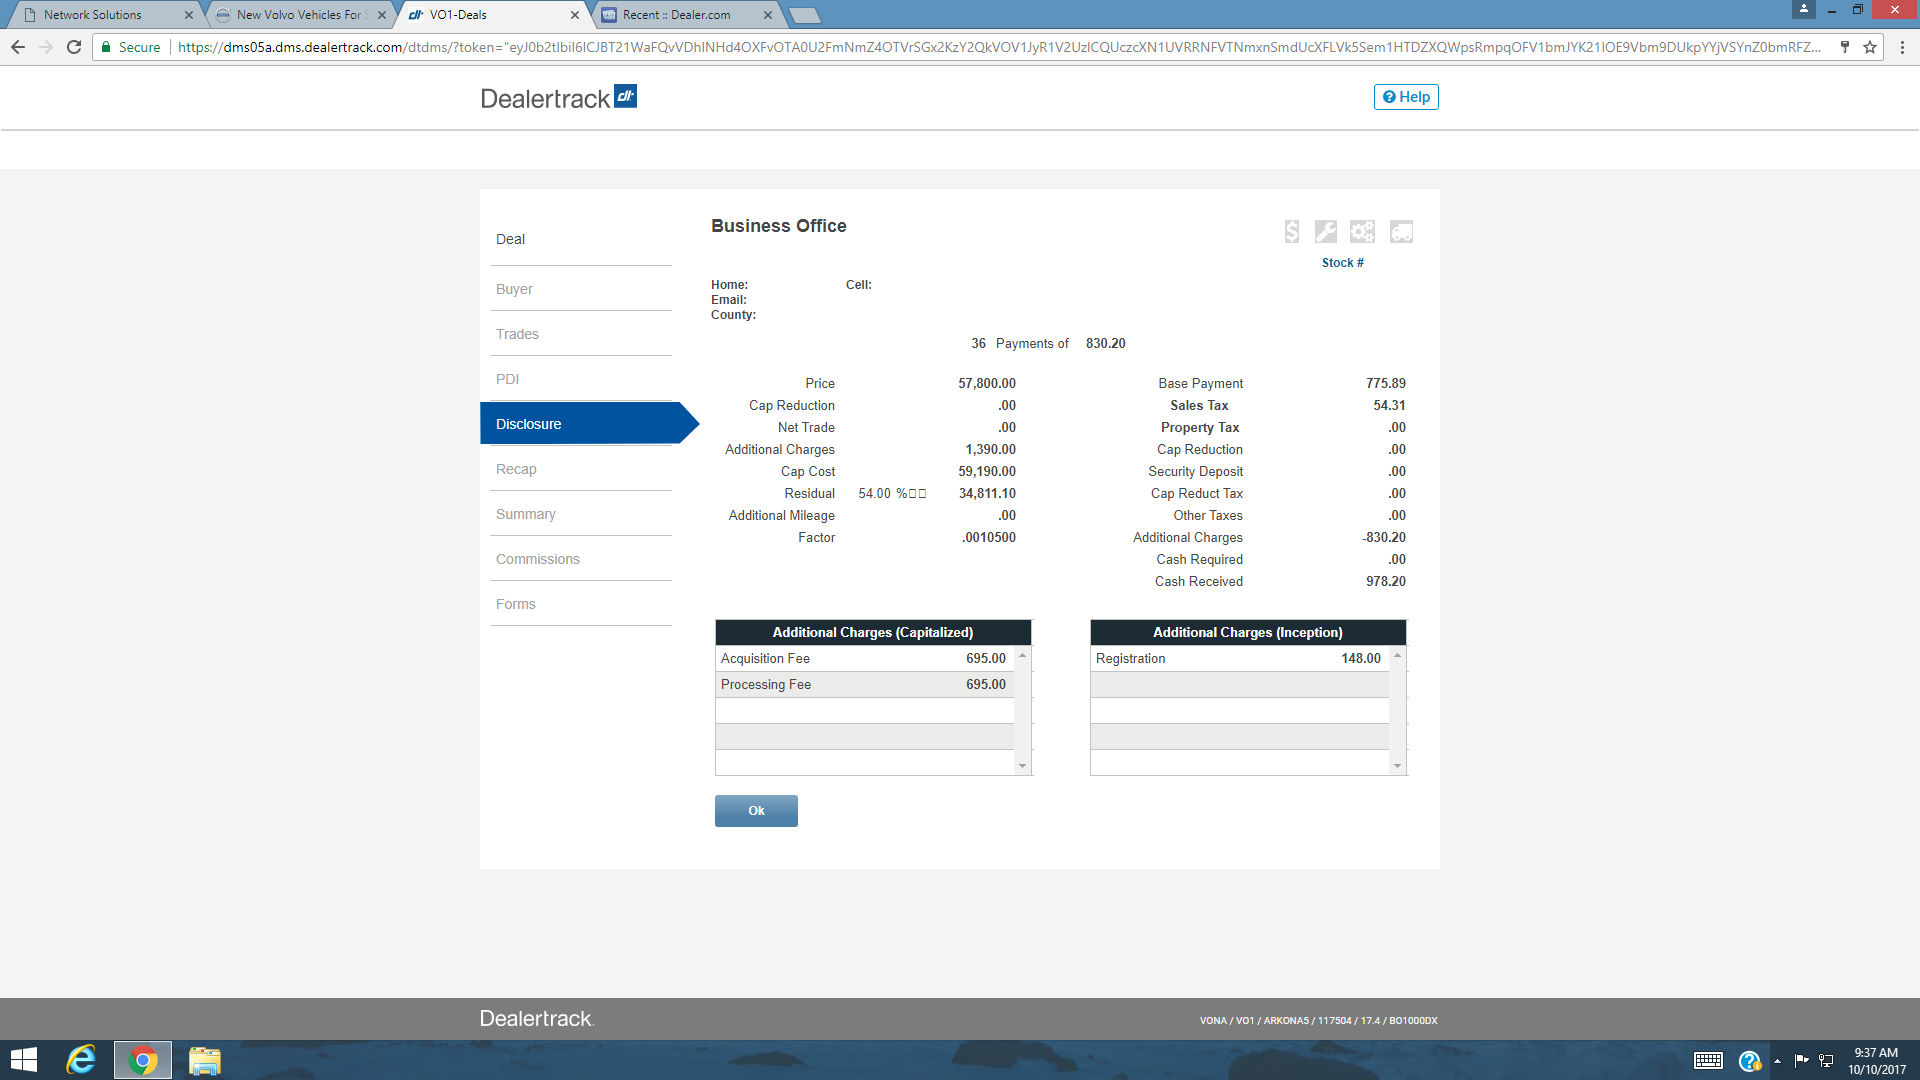The image size is (1920, 1080).
Task: Open the Chrome three-dot menu
Action: pos(1902,47)
